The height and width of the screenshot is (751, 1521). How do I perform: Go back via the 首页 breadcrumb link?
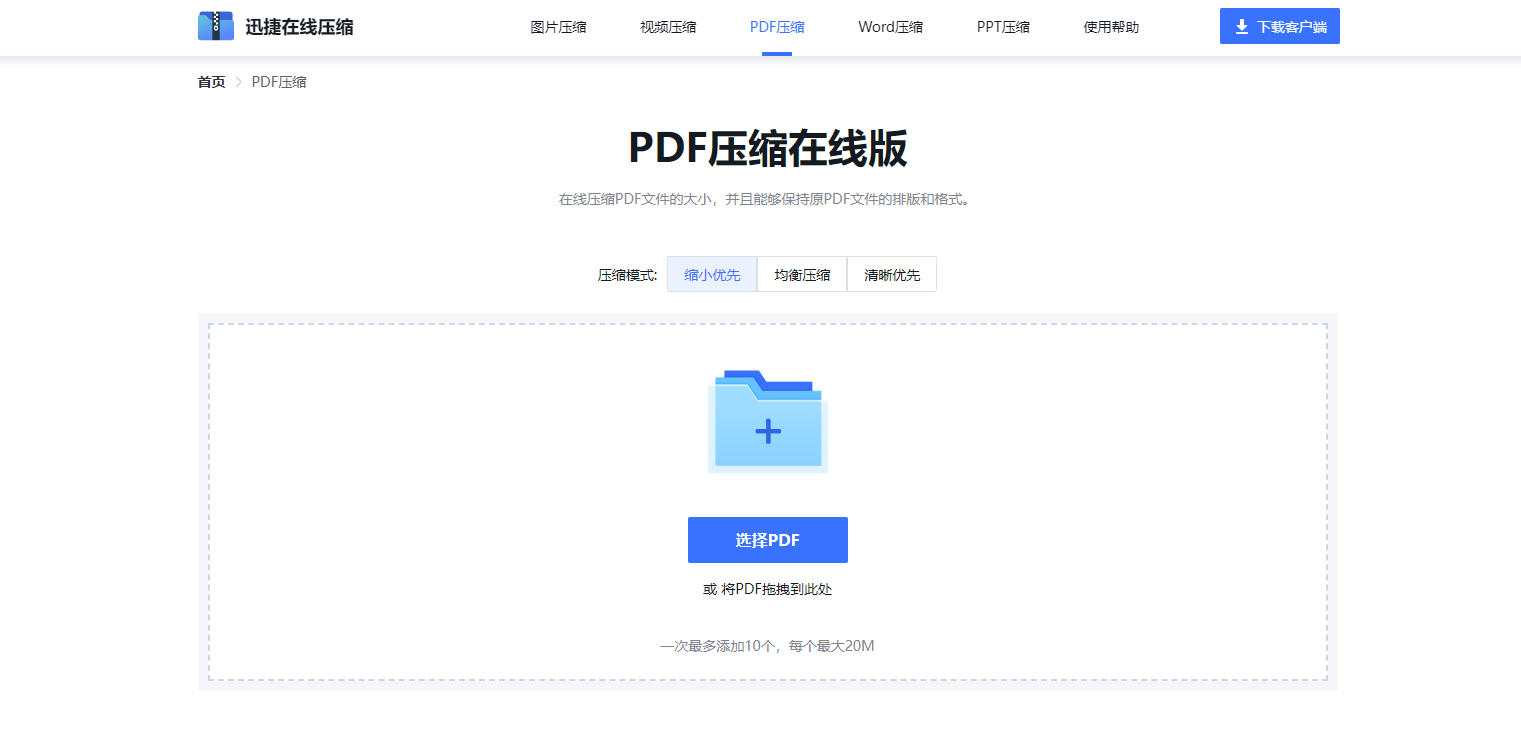(x=211, y=81)
